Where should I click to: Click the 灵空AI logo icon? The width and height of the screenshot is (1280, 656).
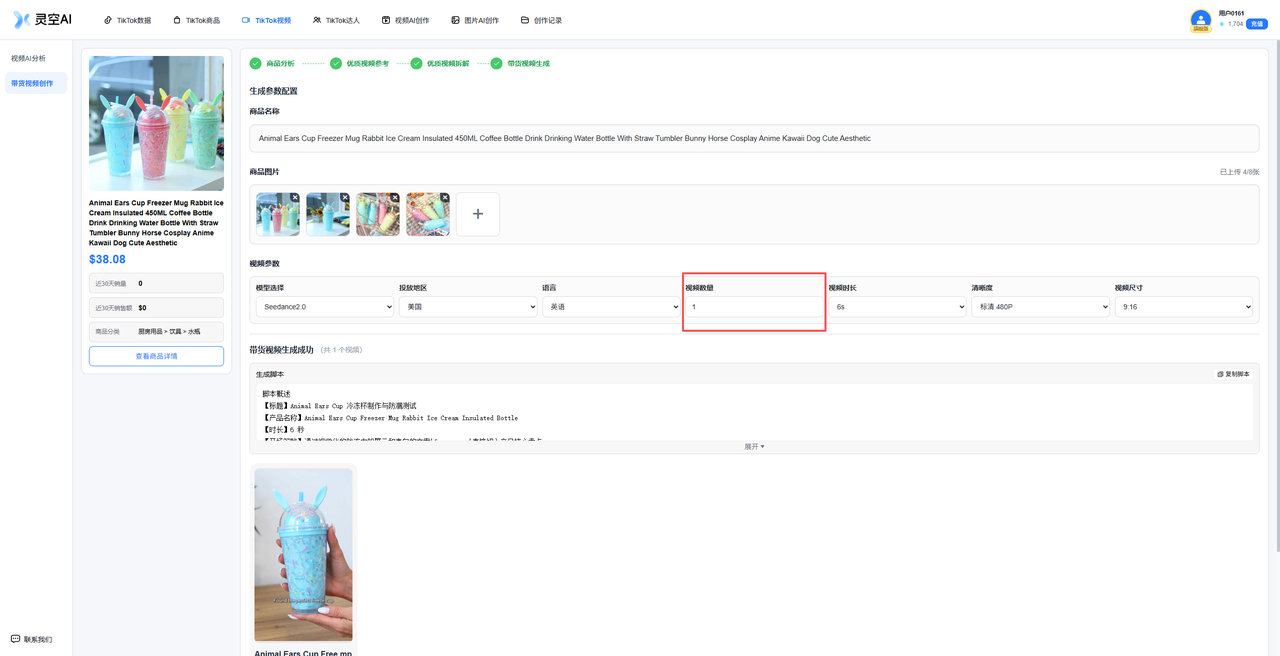(x=21, y=20)
